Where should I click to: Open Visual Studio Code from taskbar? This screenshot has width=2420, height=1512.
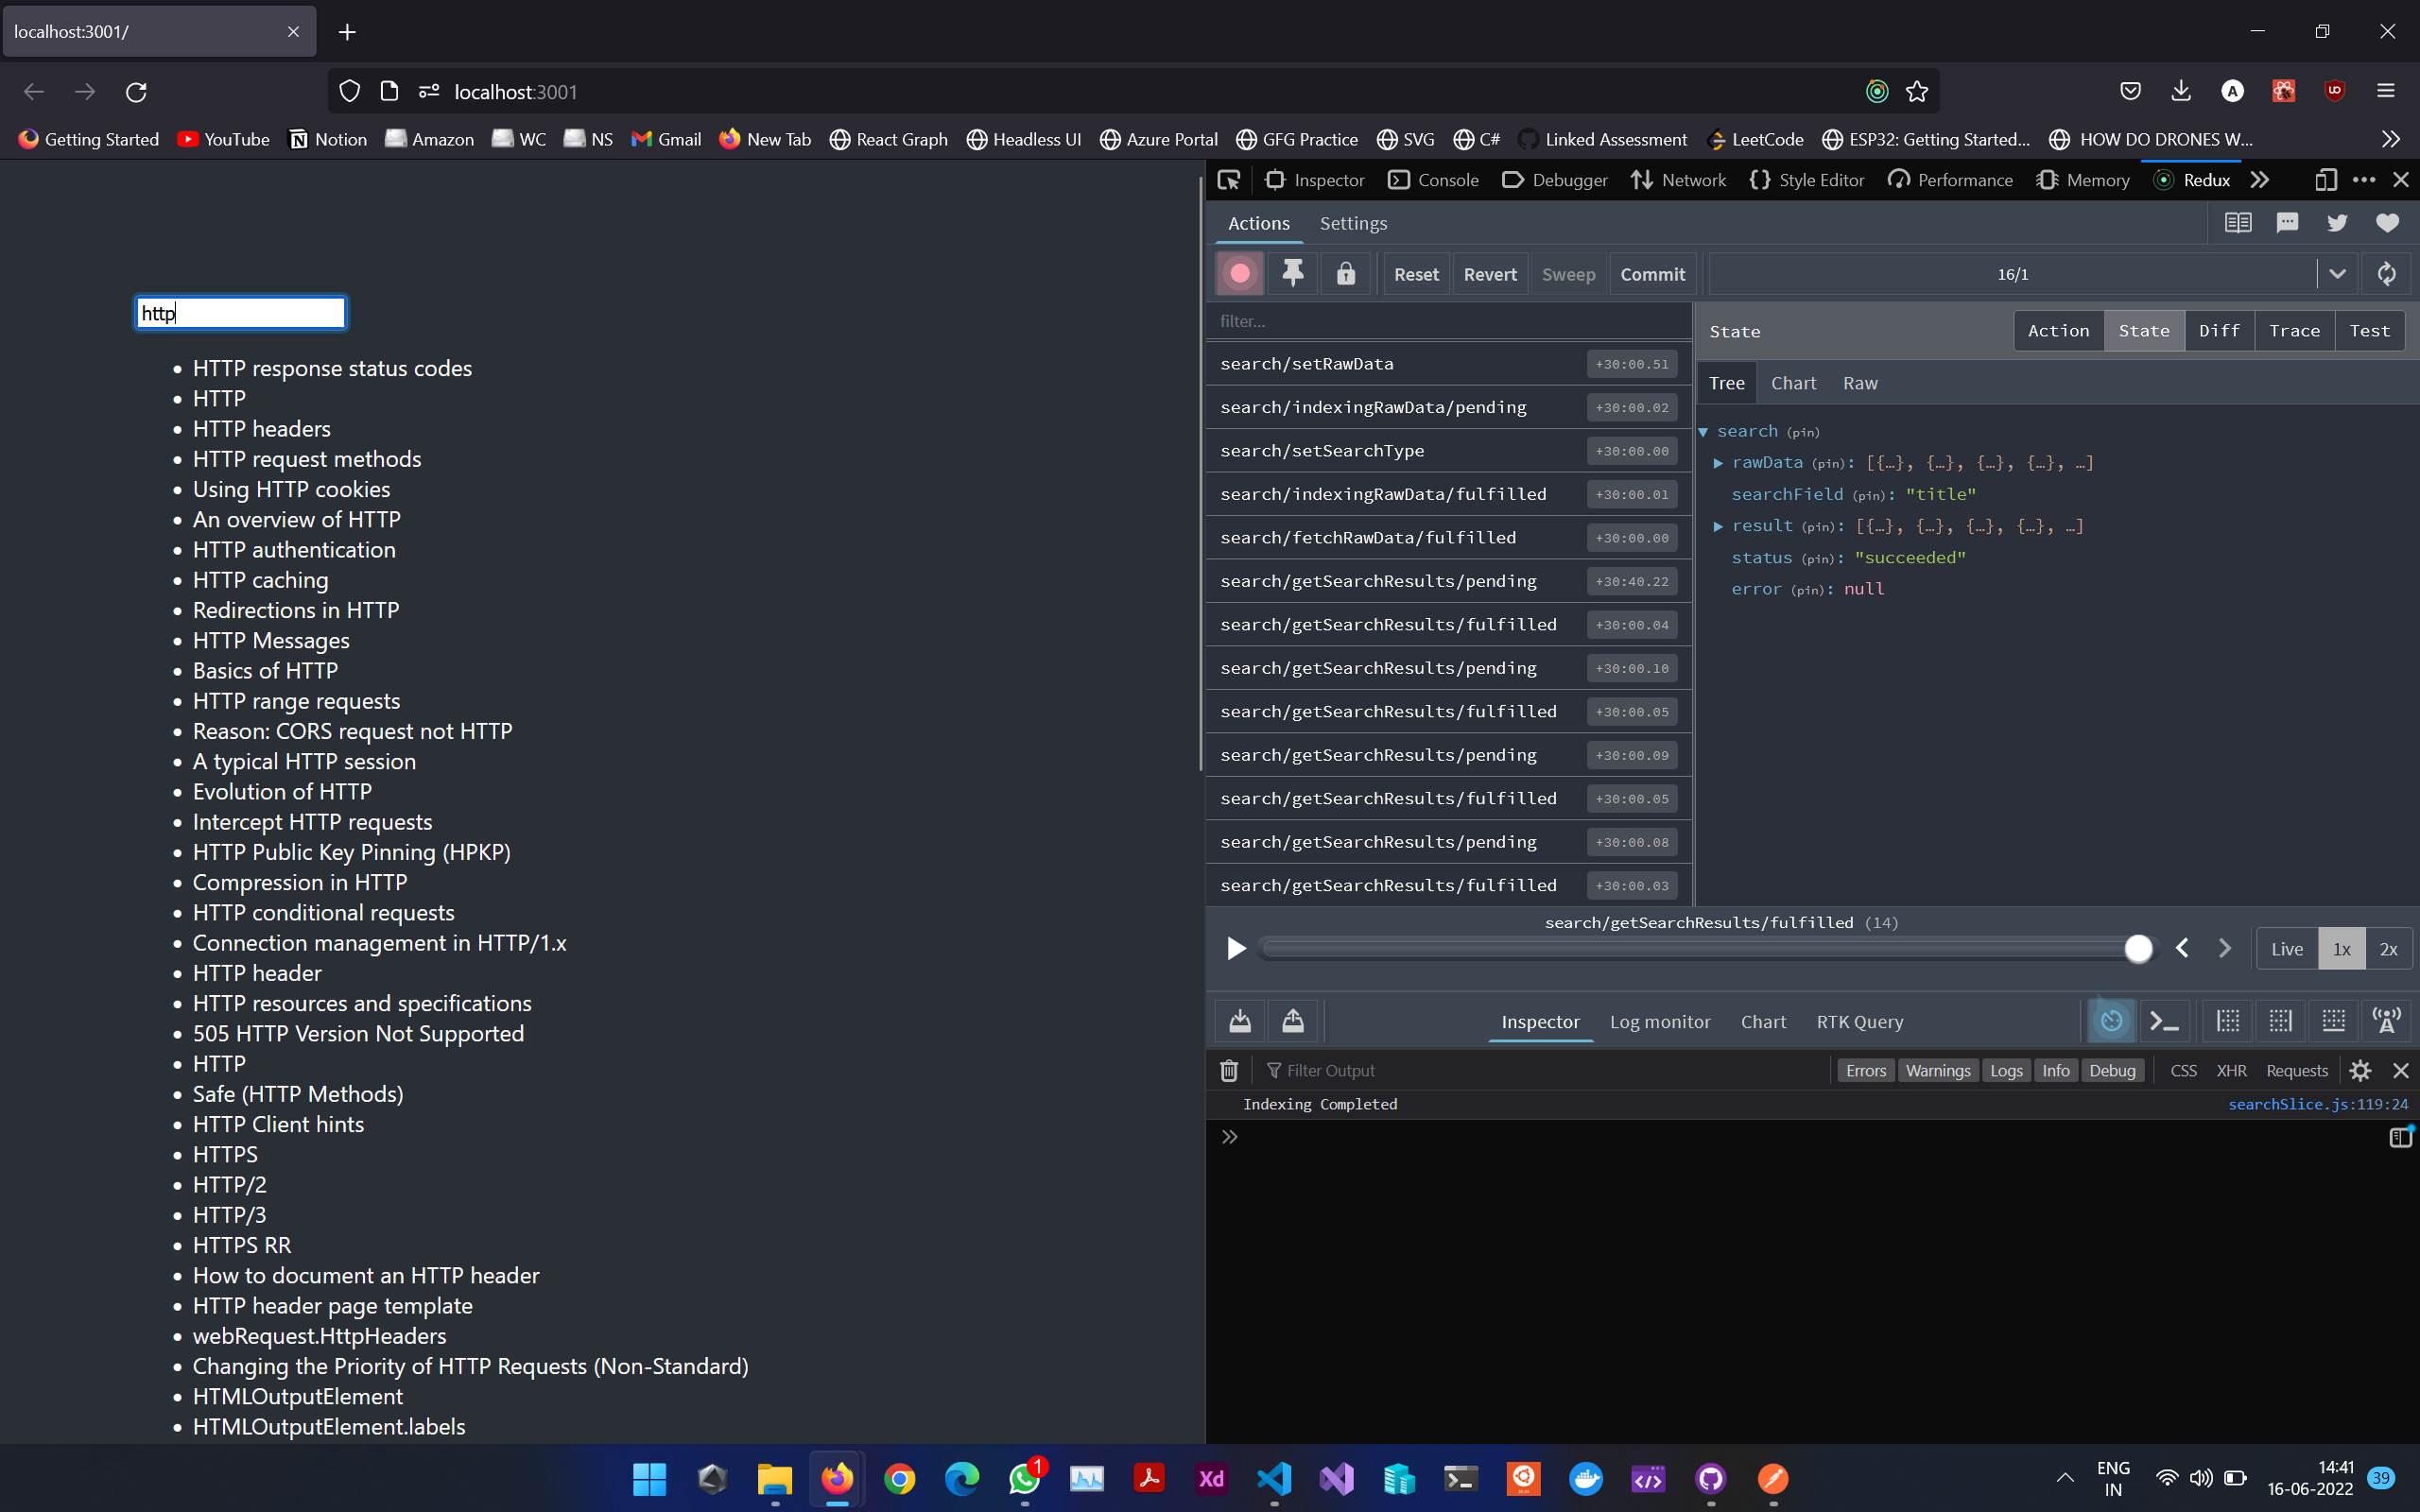coord(1274,1478)
